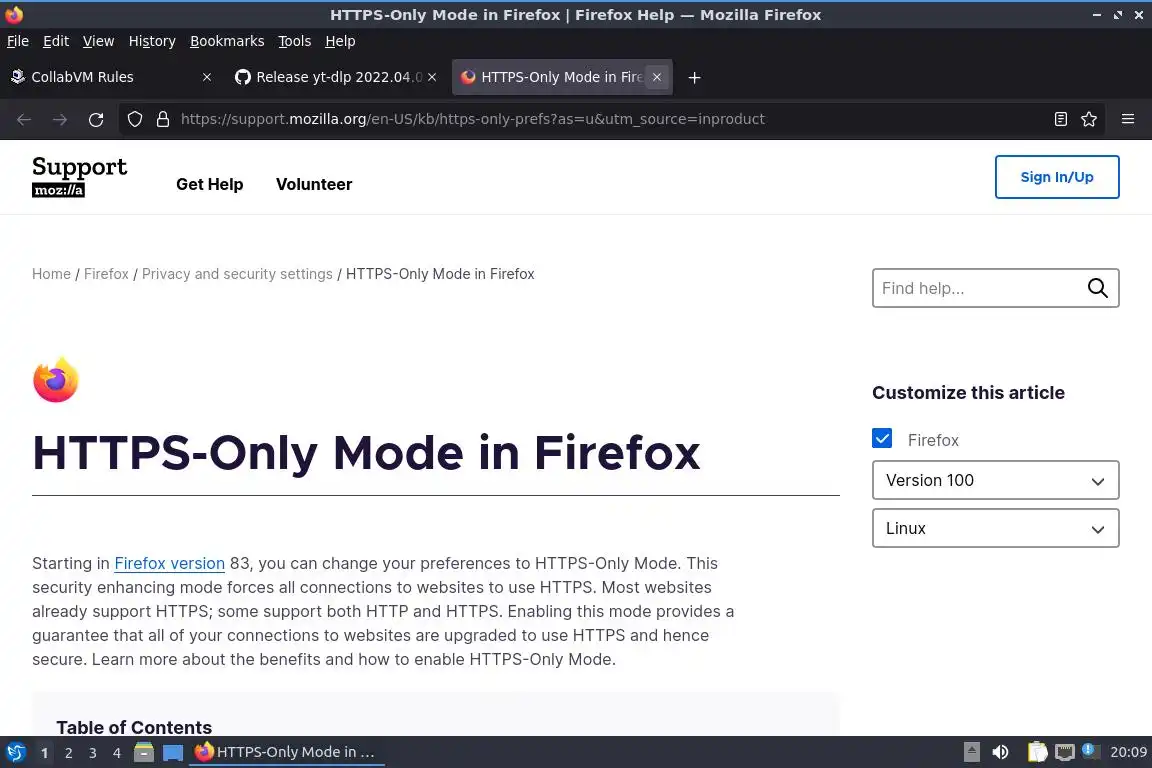Open the Help menu
The height and width of the screenshot is (768, 1152).
(x=340, y=41)
